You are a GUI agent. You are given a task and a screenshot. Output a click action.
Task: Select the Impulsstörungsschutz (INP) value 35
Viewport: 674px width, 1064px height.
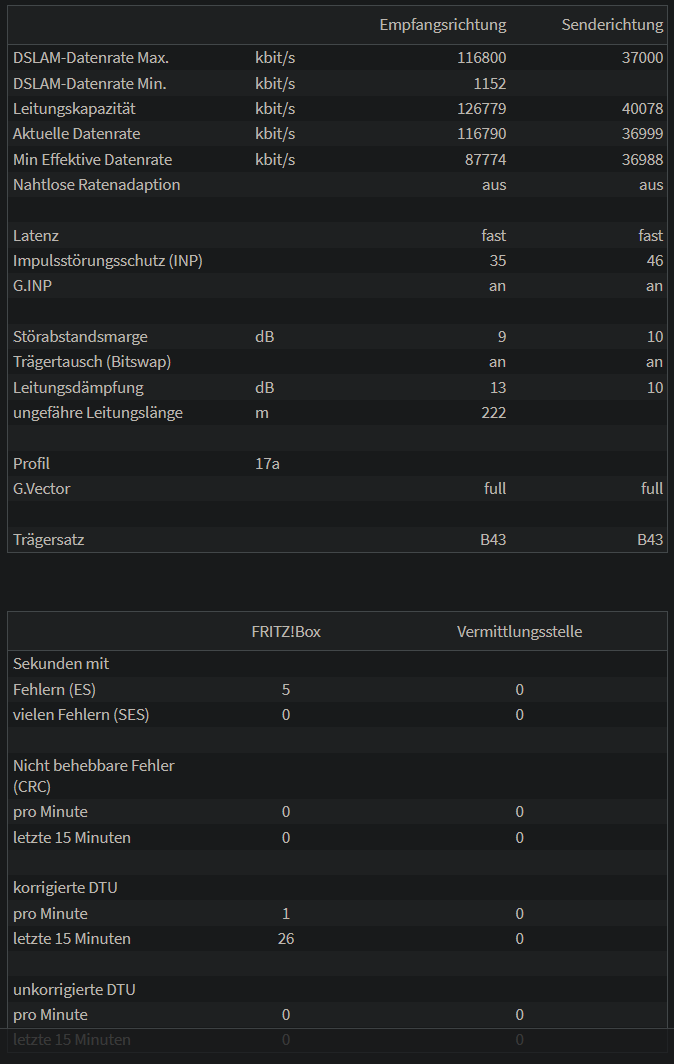tap(498, 261)
